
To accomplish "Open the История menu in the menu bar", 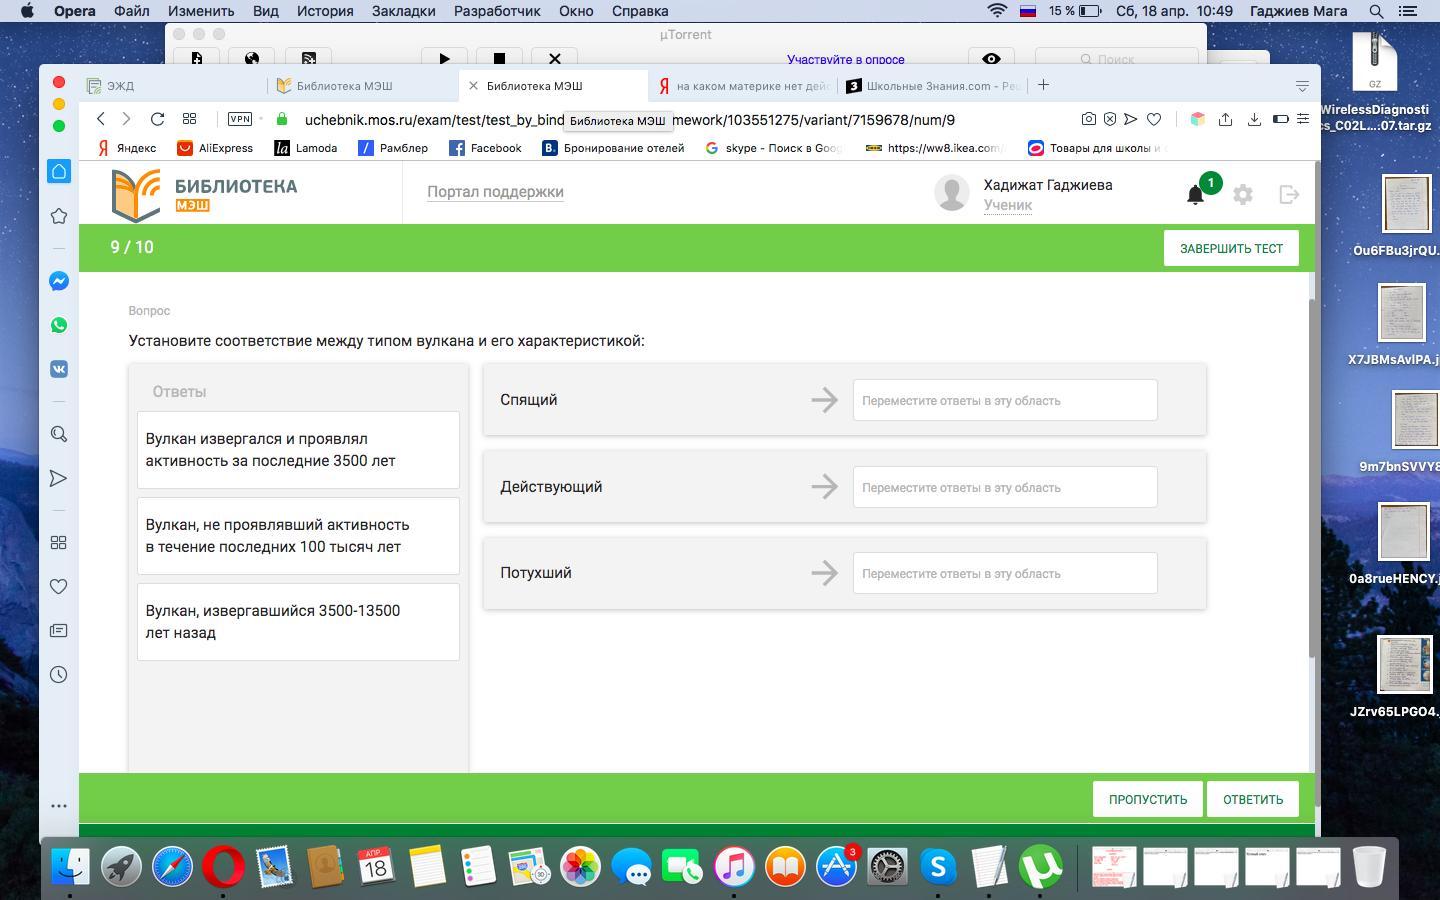I will 325,11.
